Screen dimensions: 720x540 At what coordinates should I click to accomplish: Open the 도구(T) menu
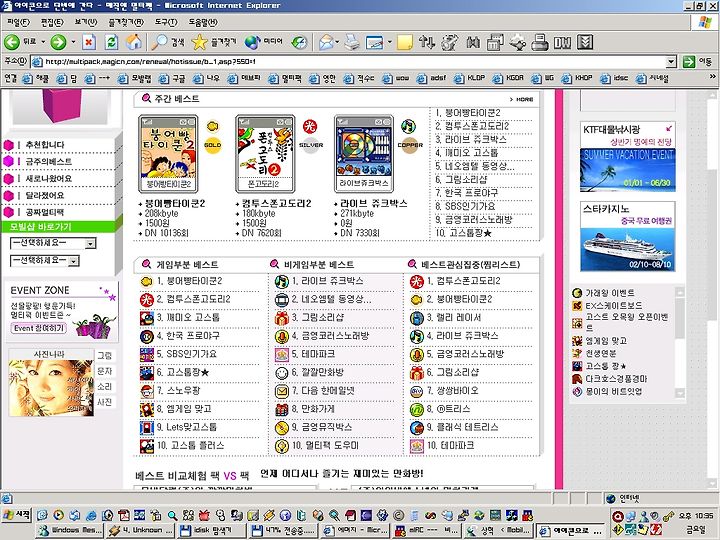tap(166, 22)
